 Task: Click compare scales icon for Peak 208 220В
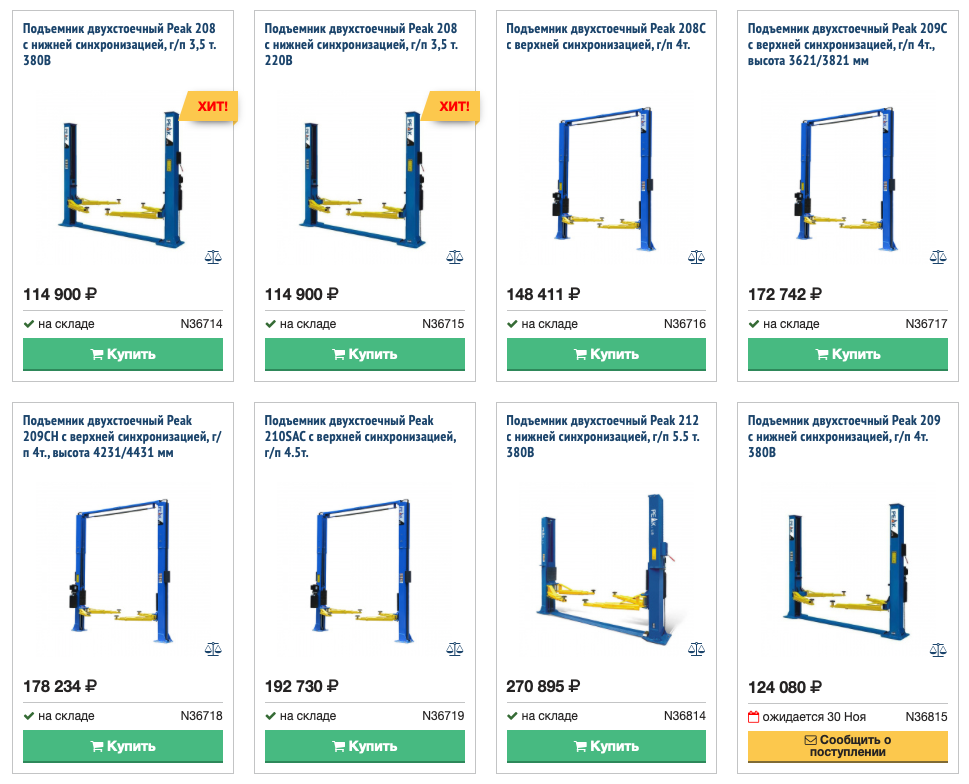(454, 257)
